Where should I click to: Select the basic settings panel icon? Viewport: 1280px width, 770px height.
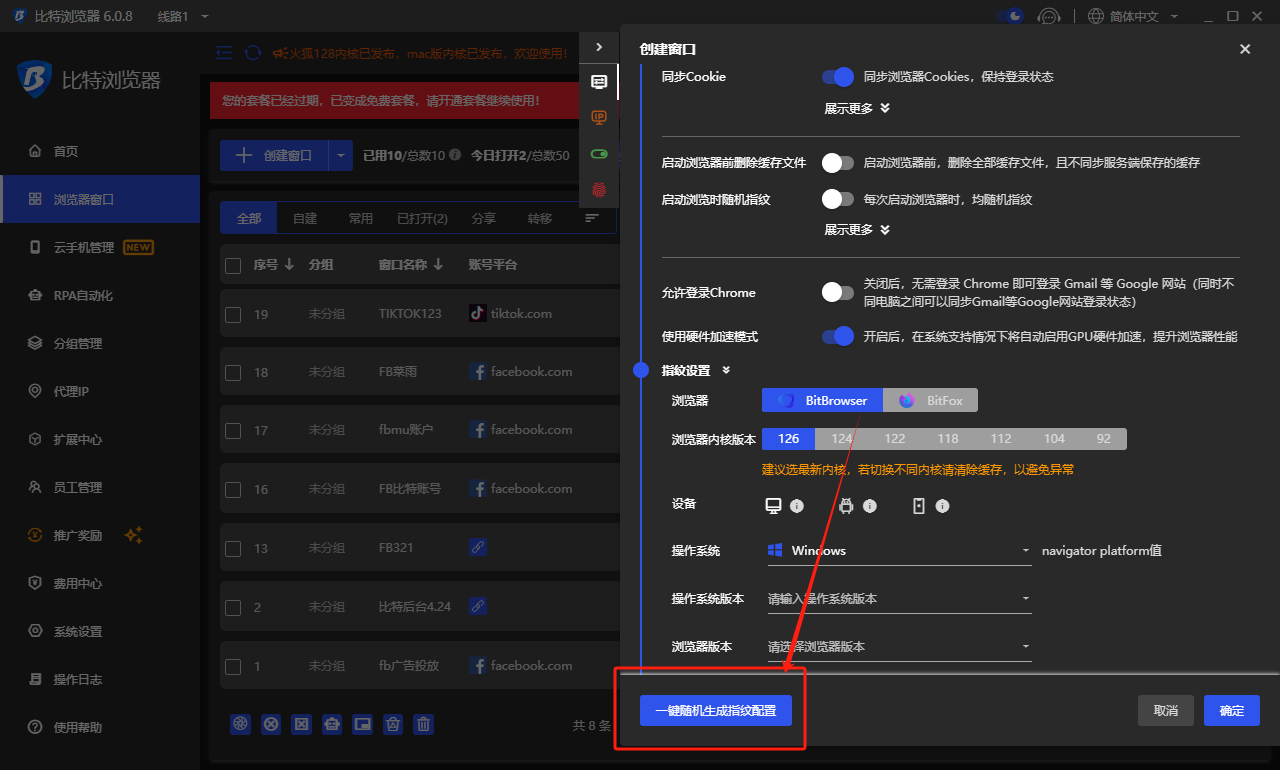[x=599, y=81]
